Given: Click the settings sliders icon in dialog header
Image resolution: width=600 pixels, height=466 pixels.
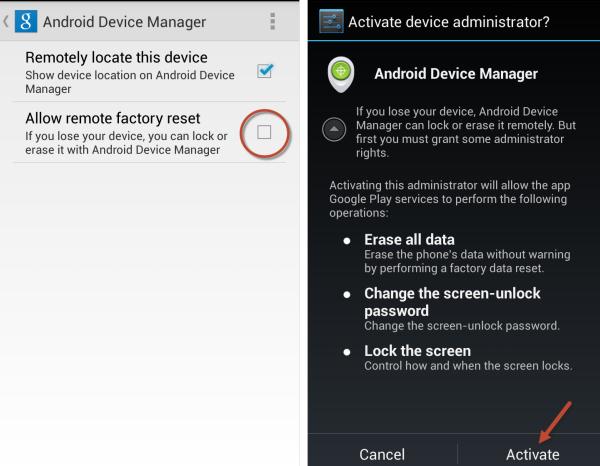Looking at the screenshot, I should tap(331, 22).
